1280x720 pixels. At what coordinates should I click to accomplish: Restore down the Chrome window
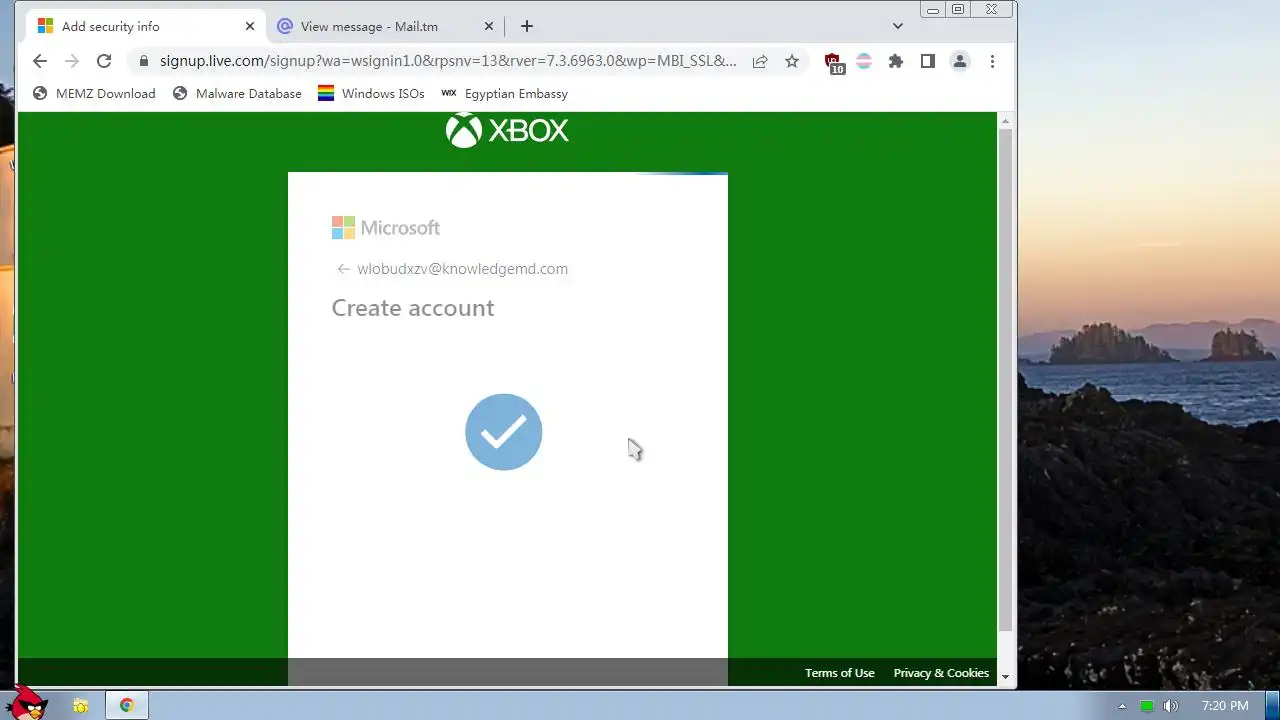tap(958, 9)
